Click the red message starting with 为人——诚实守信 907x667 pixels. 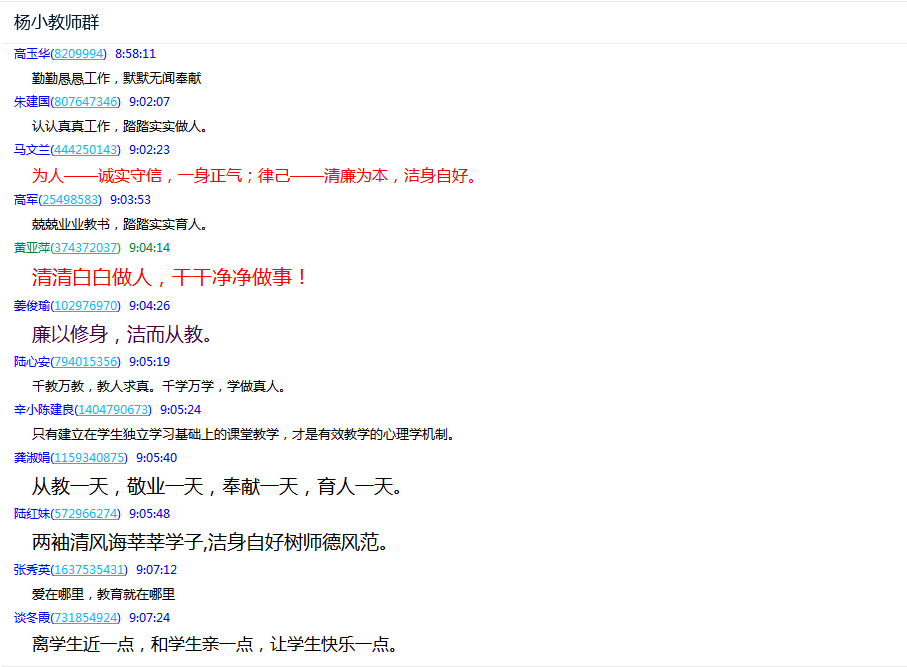pyautogui.click(x=255, y=176)
